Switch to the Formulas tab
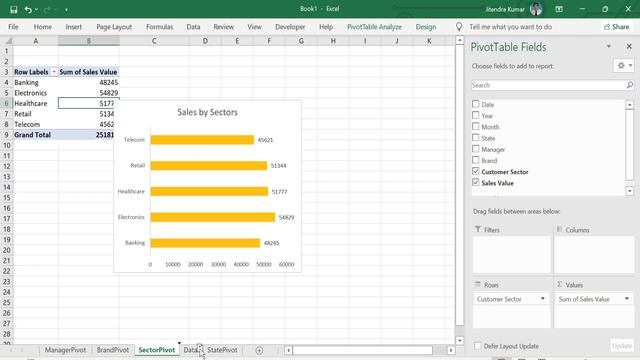 (x=159, y=27)
